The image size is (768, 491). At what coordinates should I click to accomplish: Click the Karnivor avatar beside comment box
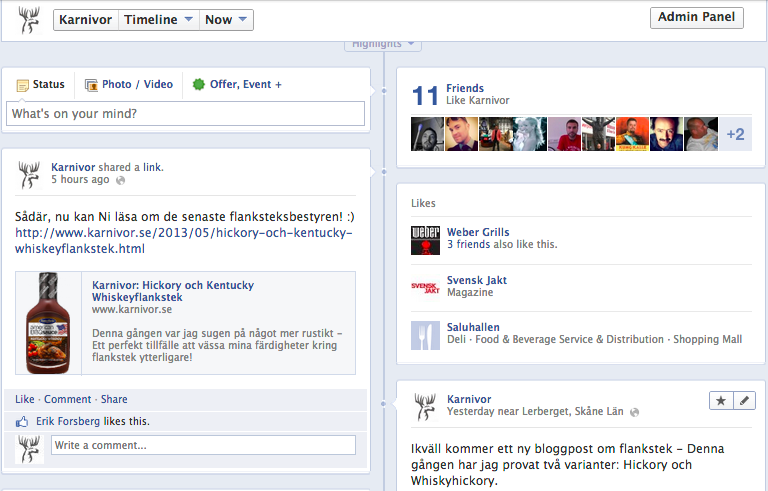tap(29, 449)
